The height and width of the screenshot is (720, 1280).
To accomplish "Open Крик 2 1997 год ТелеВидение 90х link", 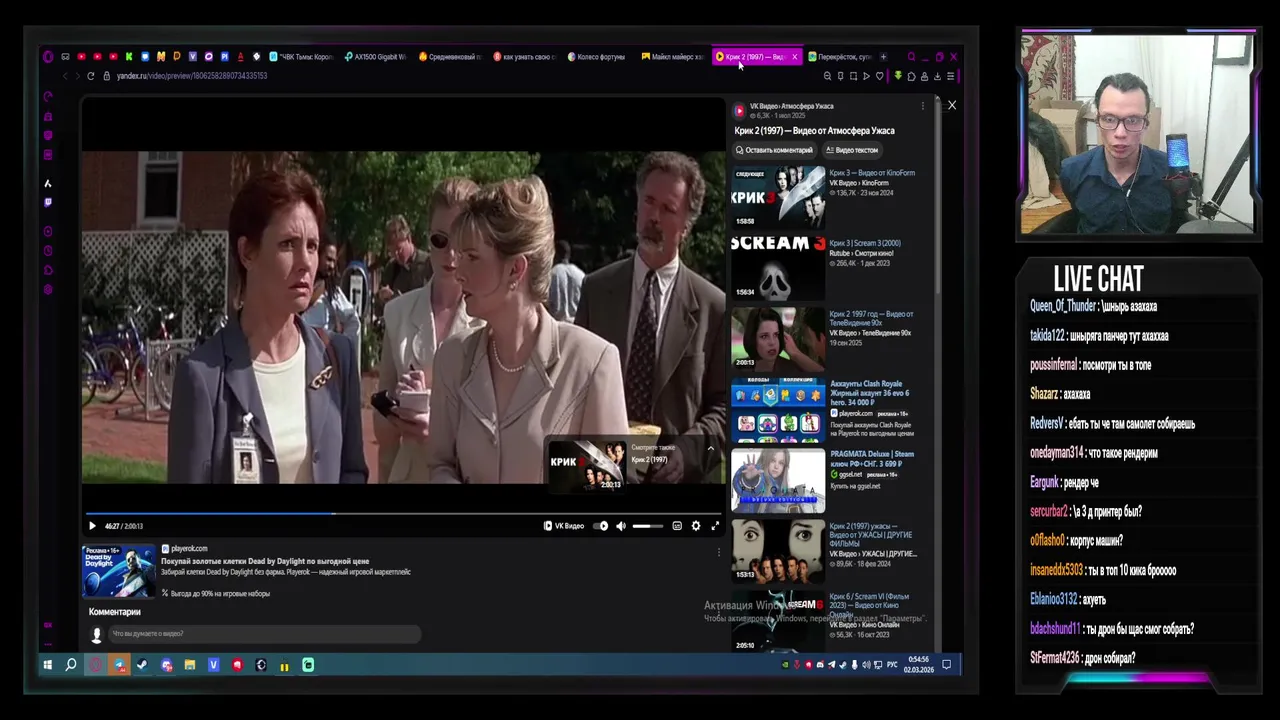I will click(x=871, y=319).
